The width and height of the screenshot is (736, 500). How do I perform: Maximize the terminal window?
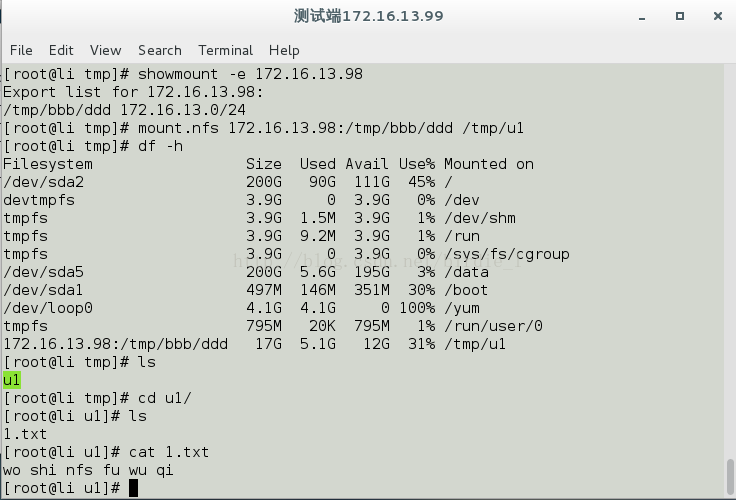[680, 16]
